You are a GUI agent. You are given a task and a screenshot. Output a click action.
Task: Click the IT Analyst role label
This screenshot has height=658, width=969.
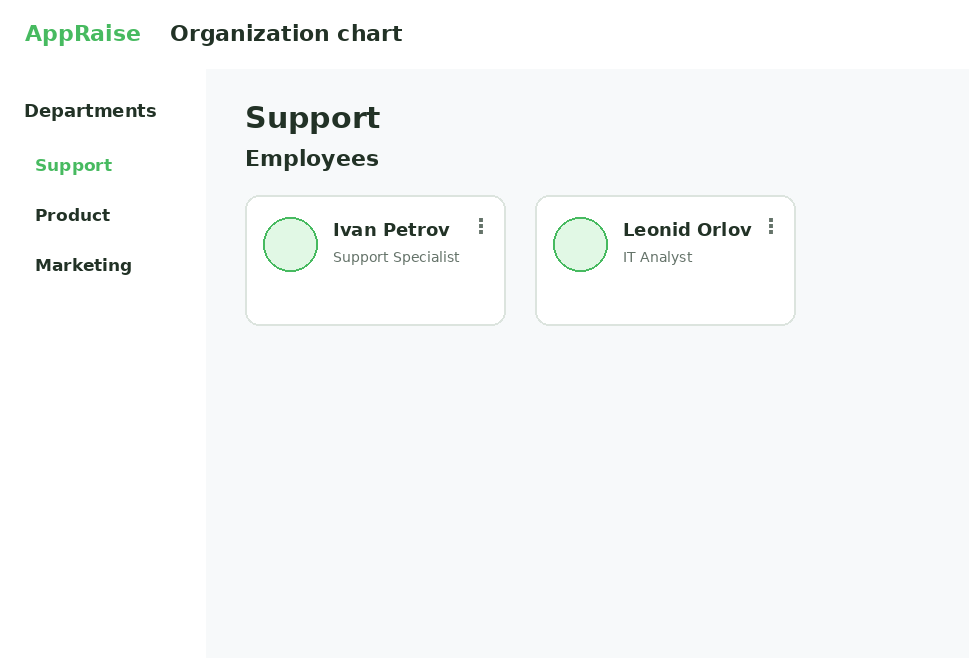[x=658, y=257]
